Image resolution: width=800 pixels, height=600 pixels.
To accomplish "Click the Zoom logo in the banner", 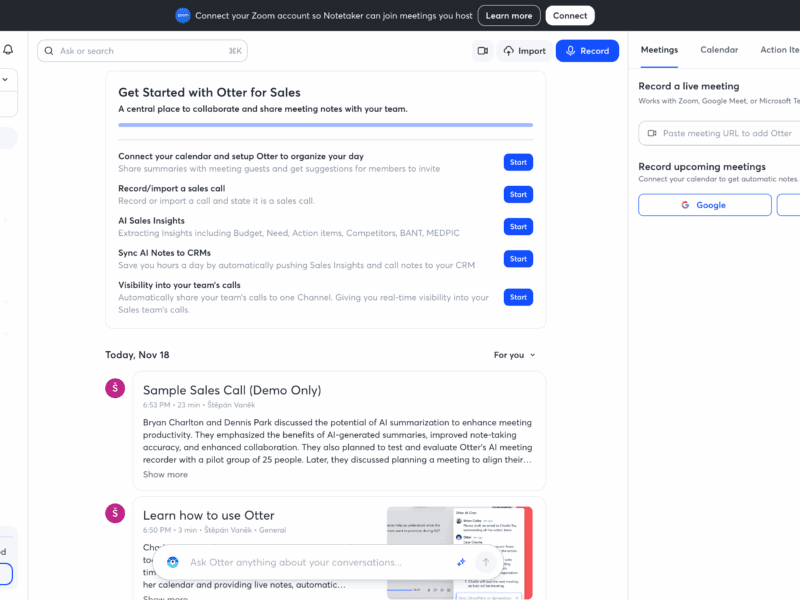I will pyautogui.click(x=182, y=15).
